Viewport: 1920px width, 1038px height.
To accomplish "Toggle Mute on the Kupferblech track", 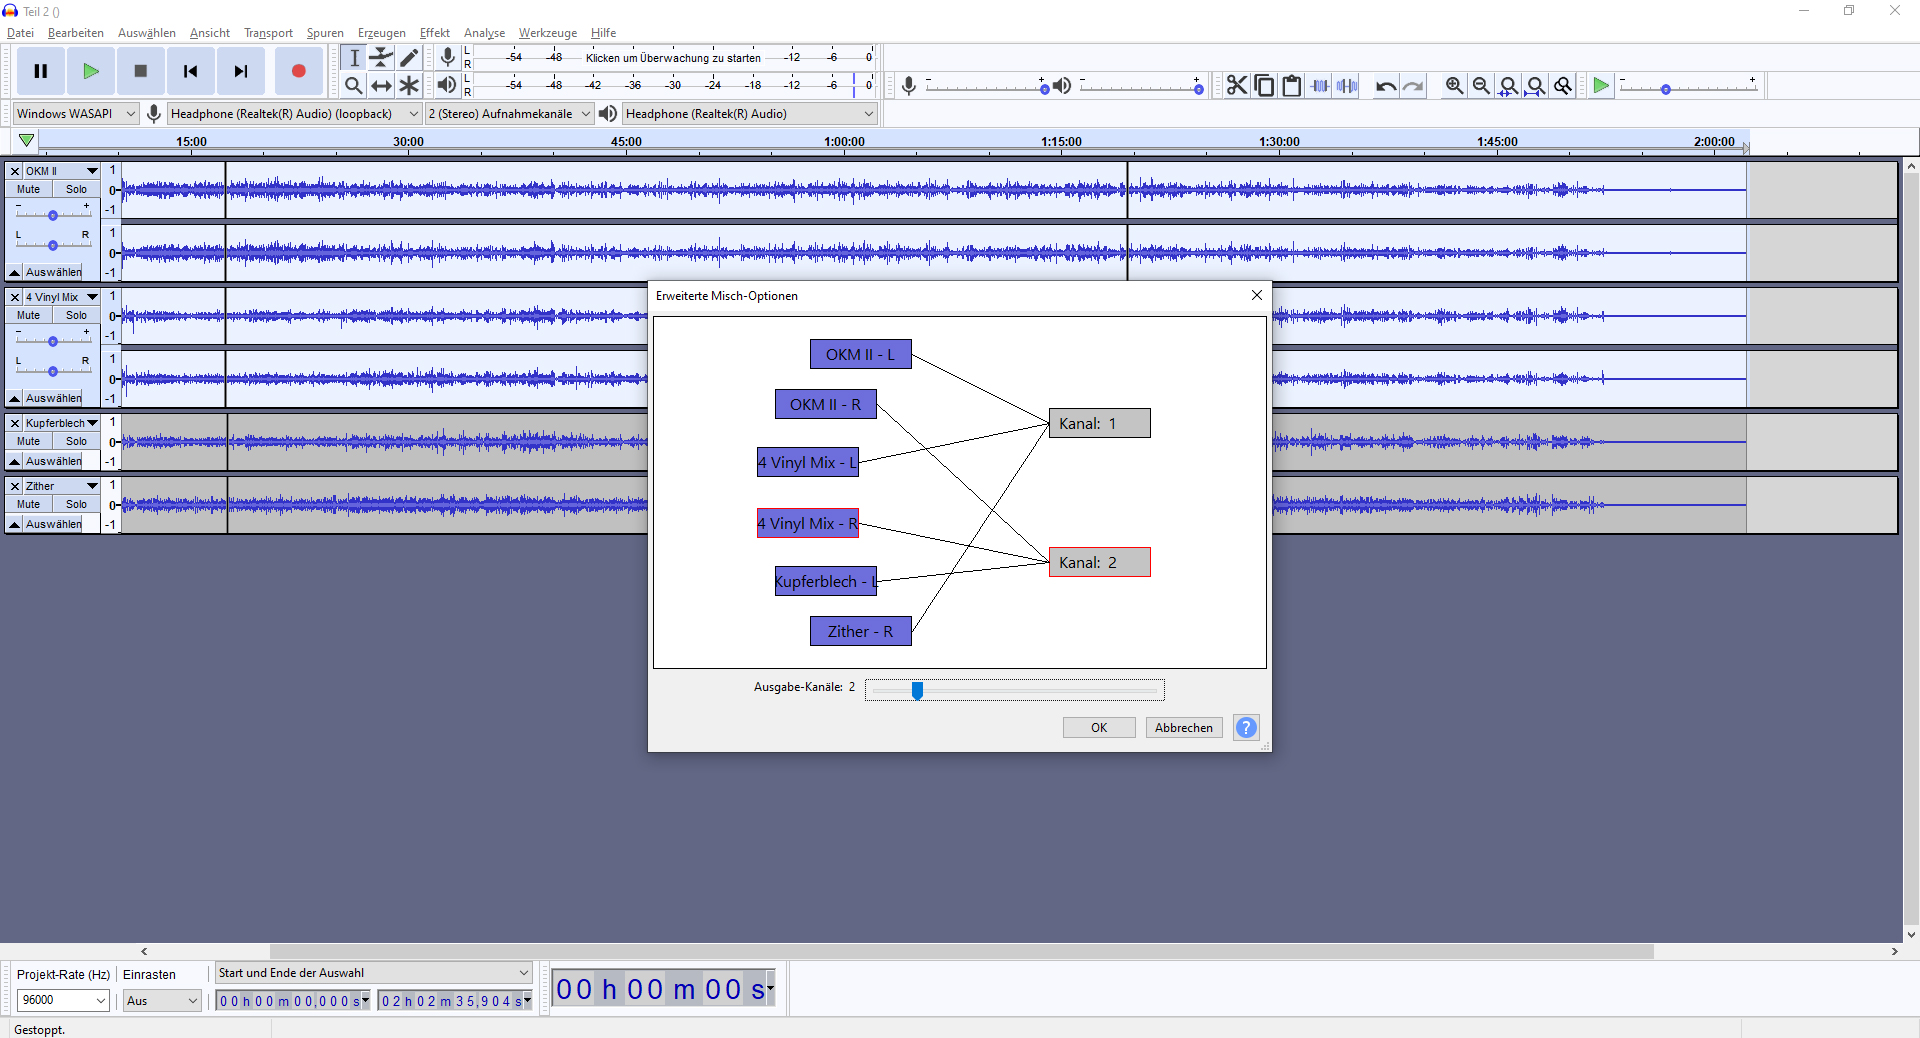I will point(29,441).
